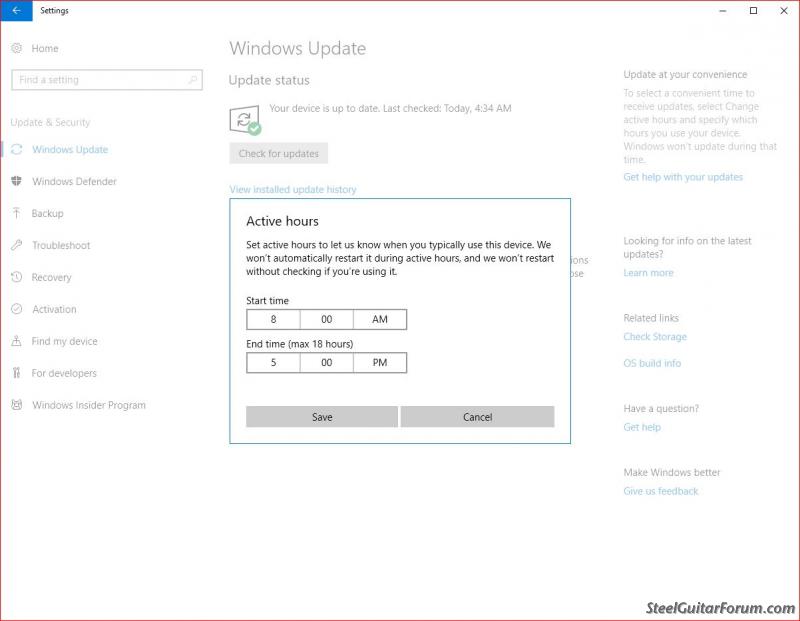
Task: Click the Windows Defender shield icon
Action: click(x=17, y=181)
